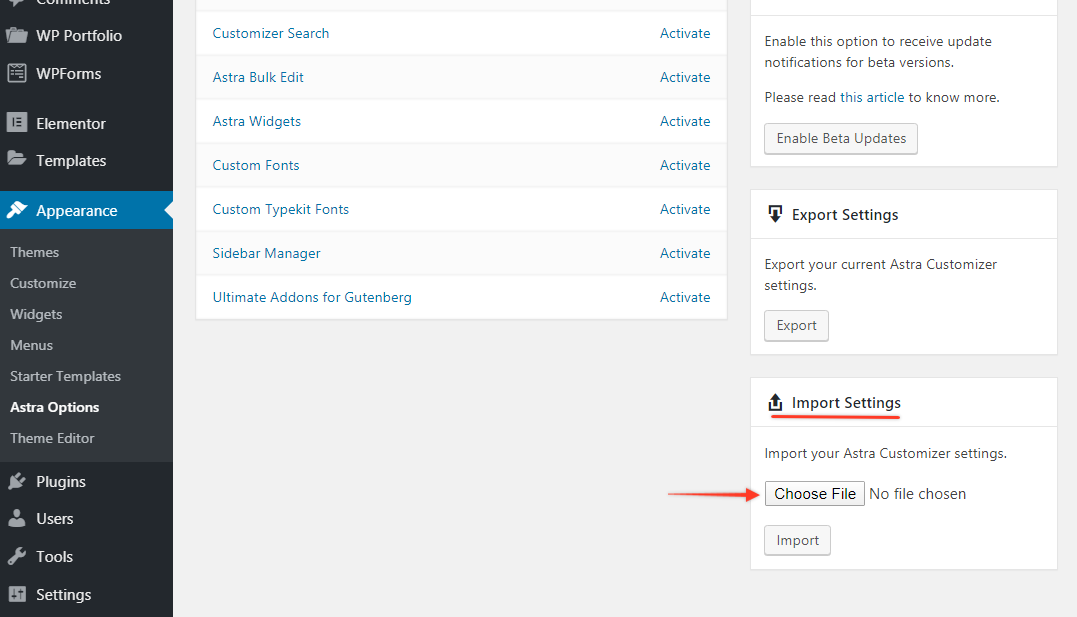
Task: Open the Menus submenu item
Action: click(x=32, y=345)
